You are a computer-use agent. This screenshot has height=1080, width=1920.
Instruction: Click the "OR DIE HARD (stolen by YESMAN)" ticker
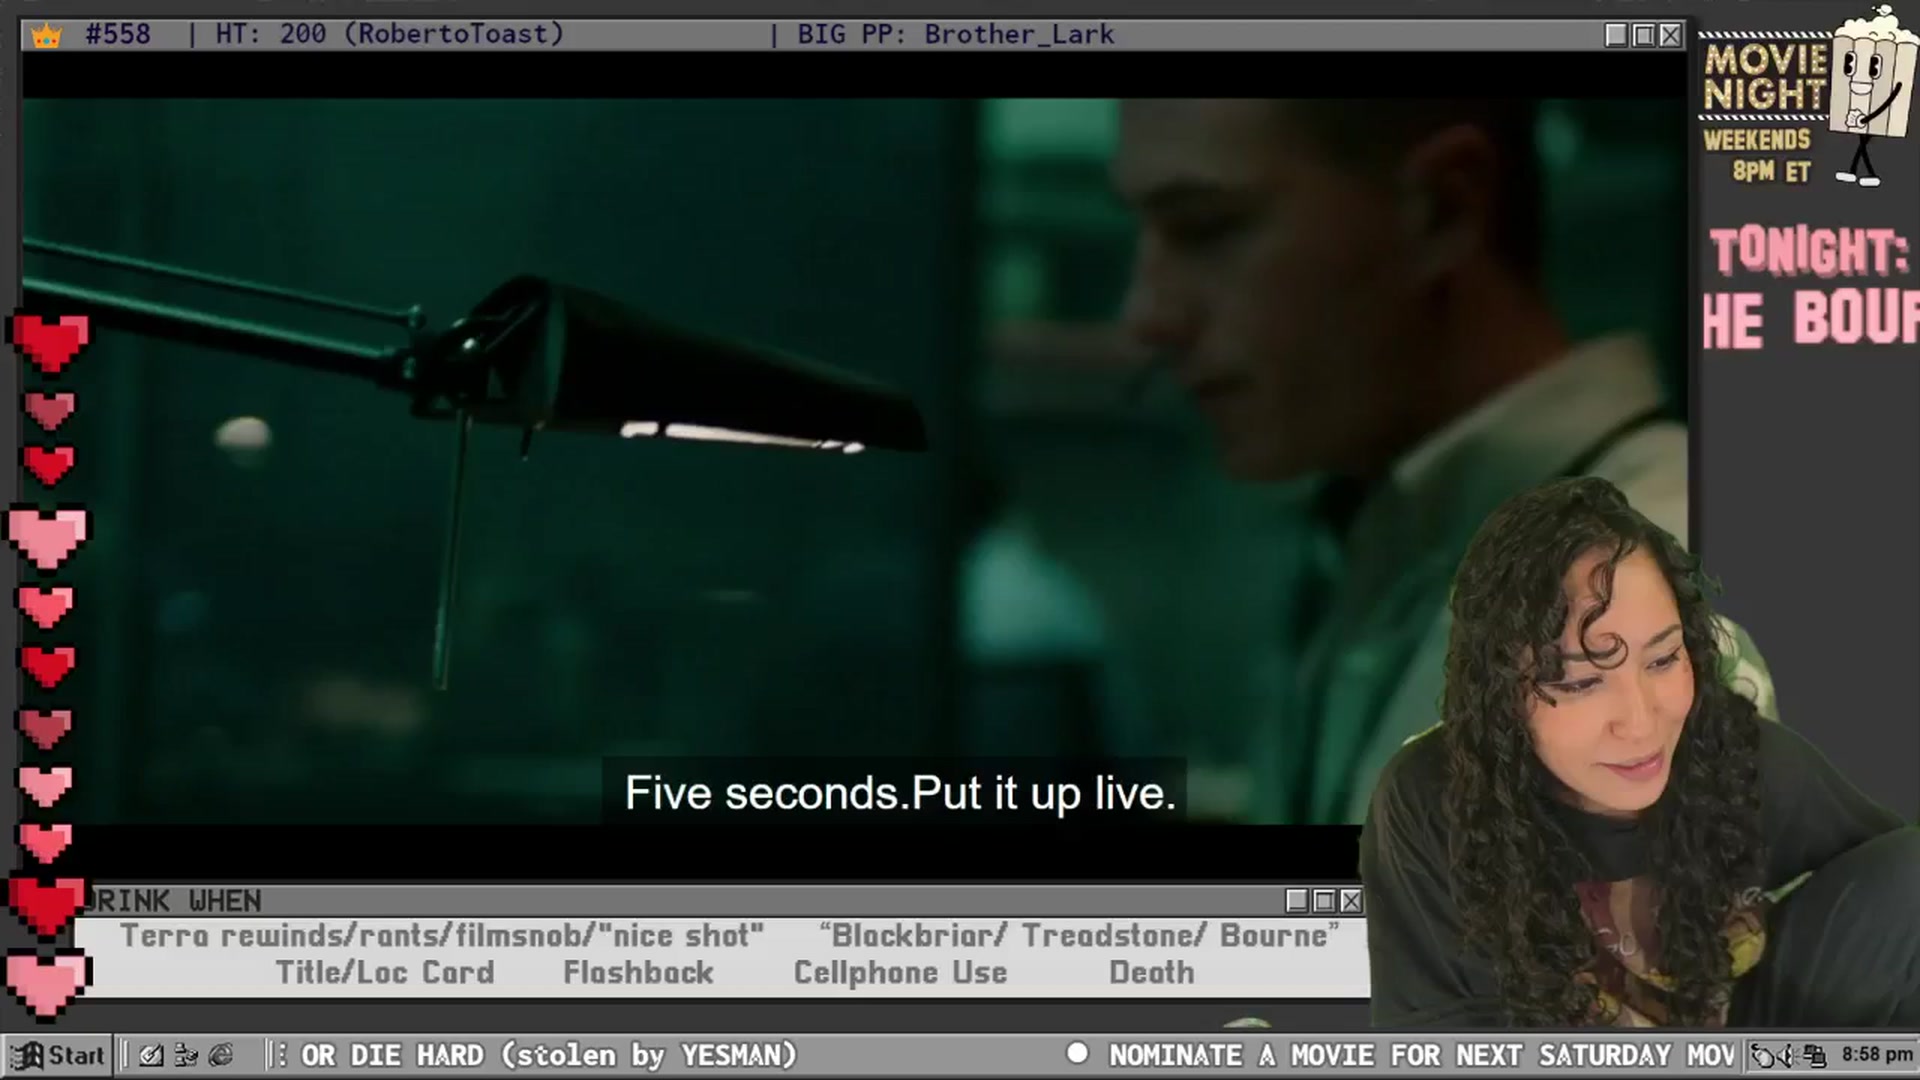coord(549,1055)
